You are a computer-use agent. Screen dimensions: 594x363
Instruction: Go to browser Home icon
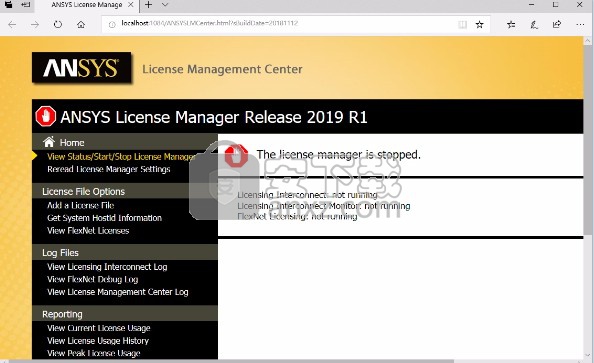81,25
